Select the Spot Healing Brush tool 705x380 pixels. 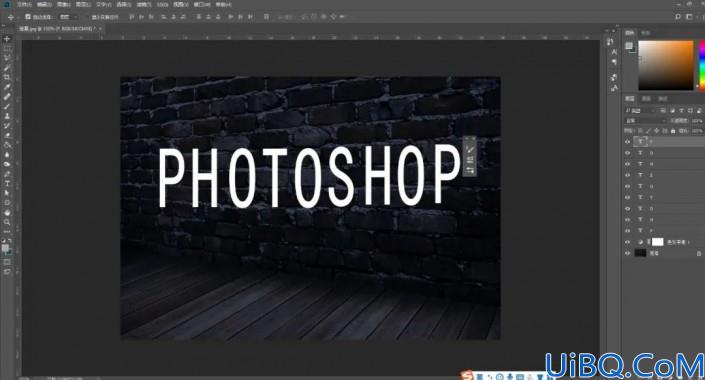click(x=7, y=96)
